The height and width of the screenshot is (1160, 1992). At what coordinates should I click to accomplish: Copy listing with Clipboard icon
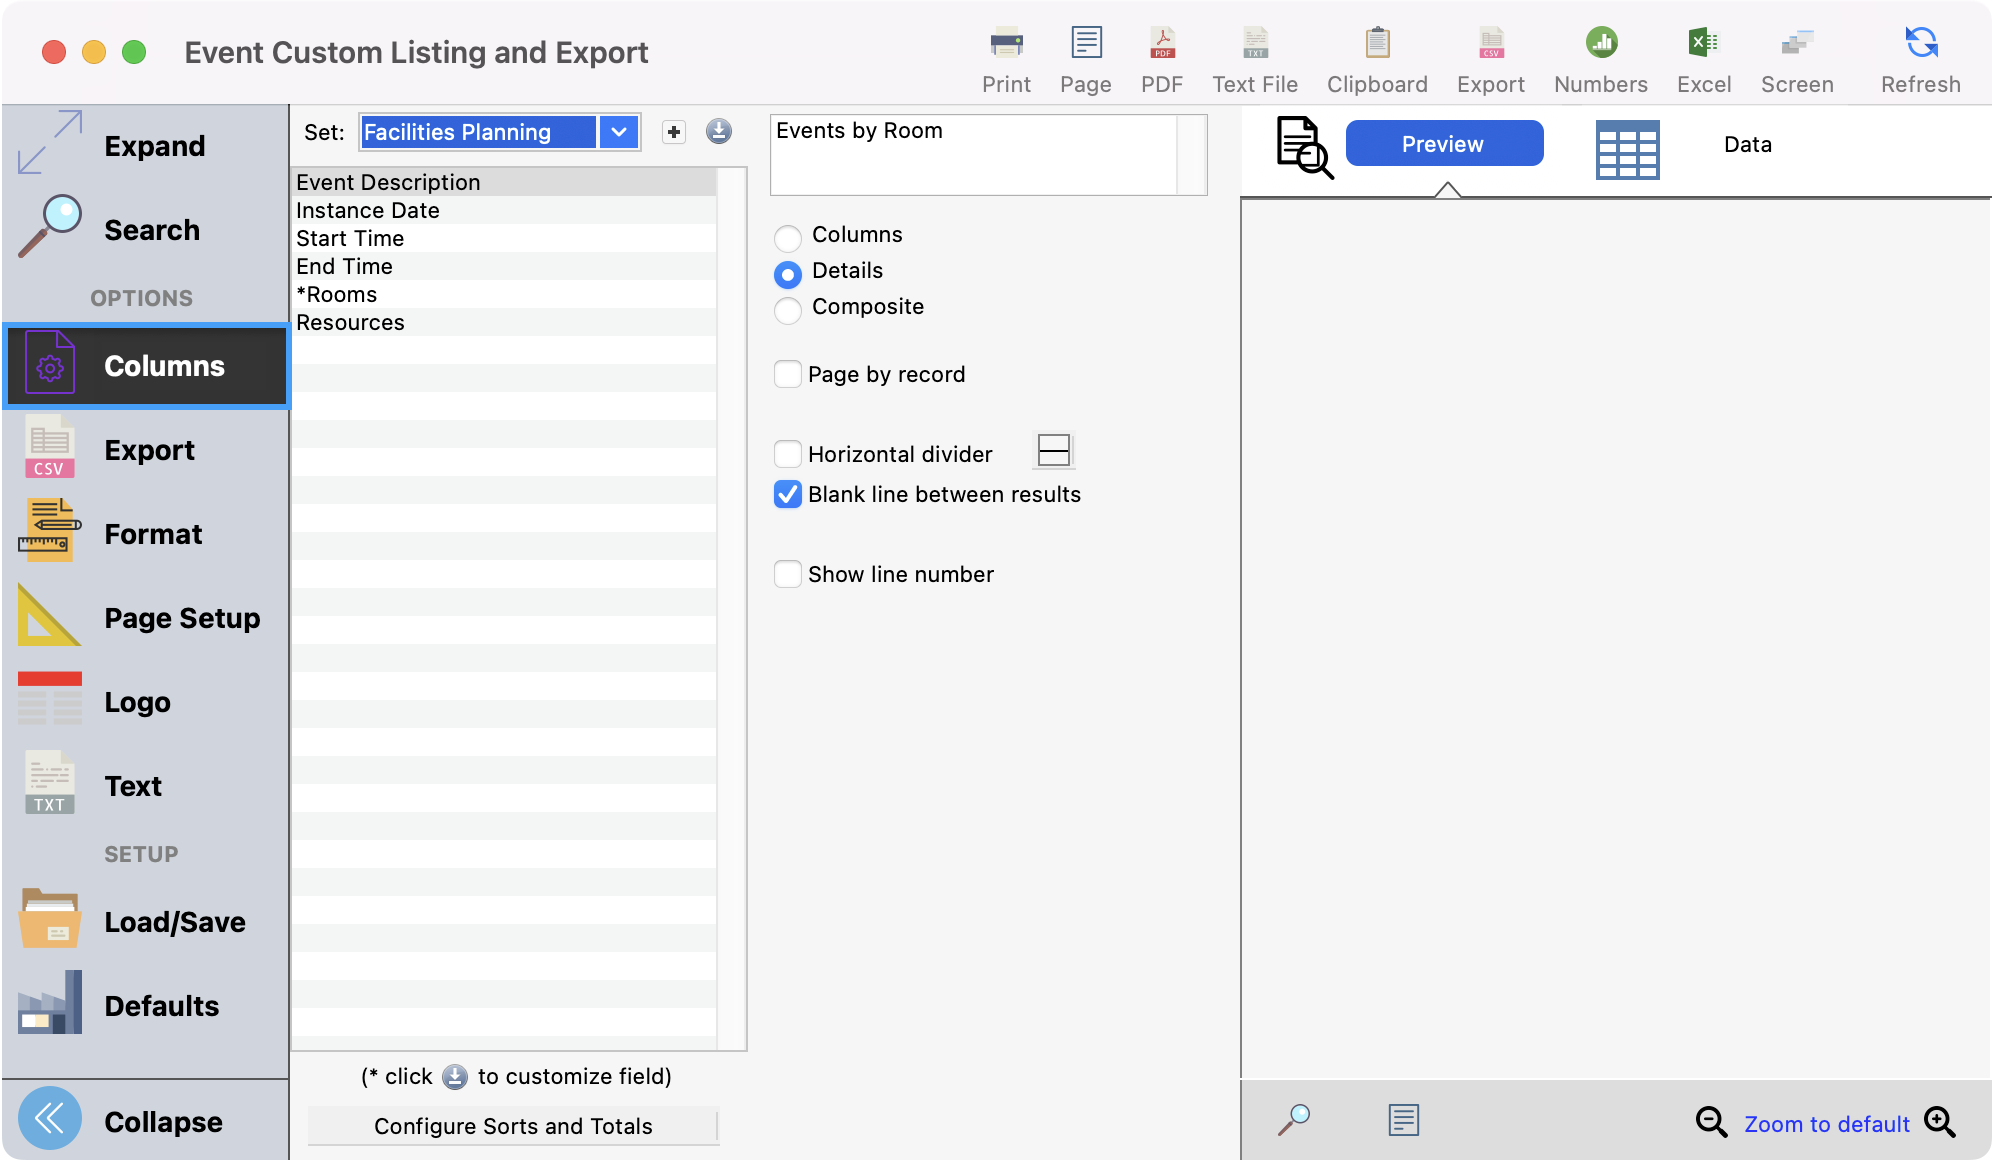pos(1377,44)
